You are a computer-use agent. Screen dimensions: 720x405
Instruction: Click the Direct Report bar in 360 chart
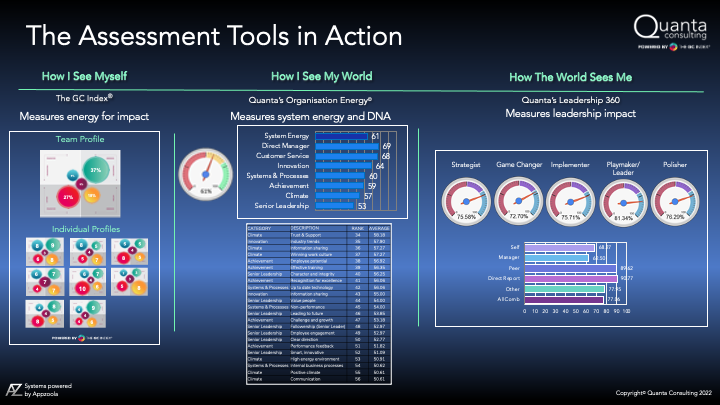[x=571, y=279]
